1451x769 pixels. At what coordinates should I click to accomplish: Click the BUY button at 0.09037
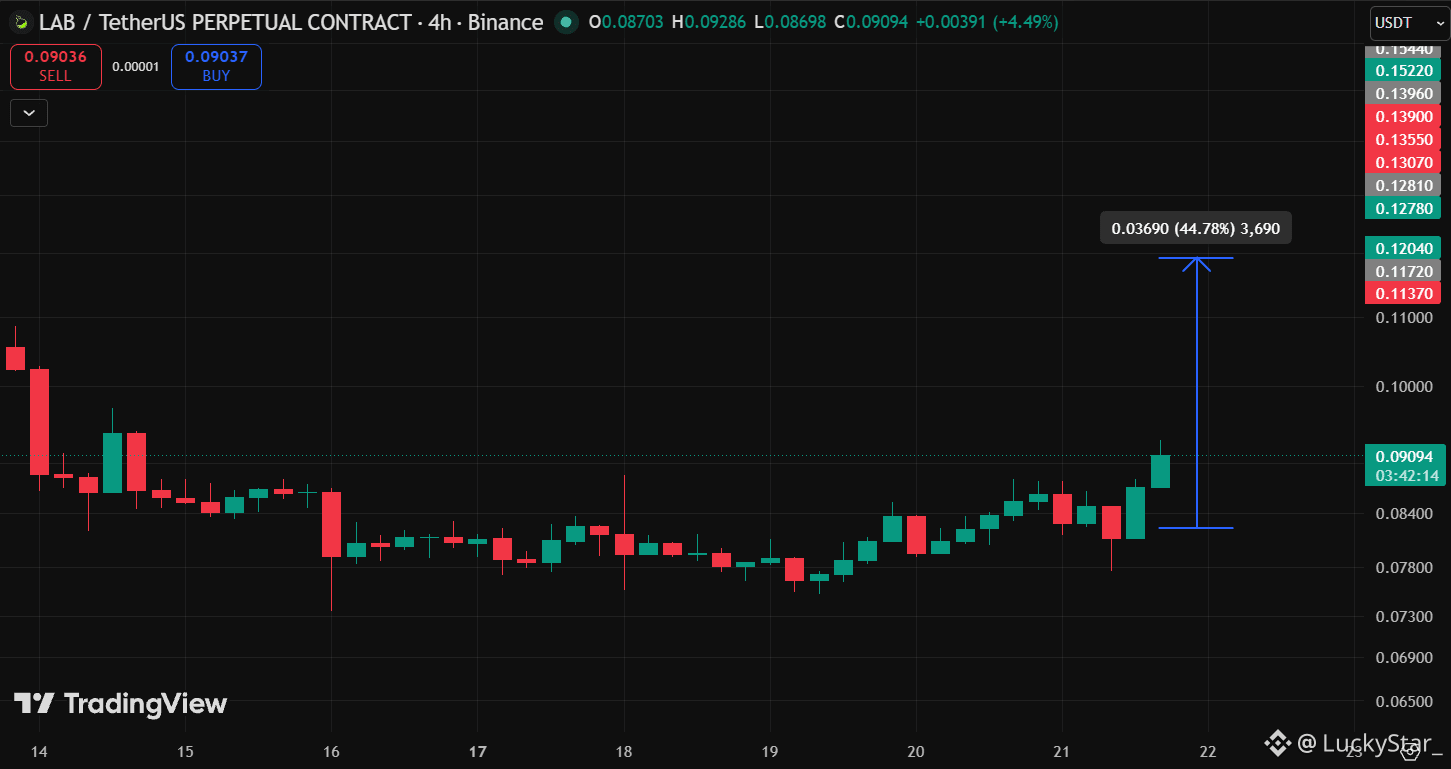216,67
